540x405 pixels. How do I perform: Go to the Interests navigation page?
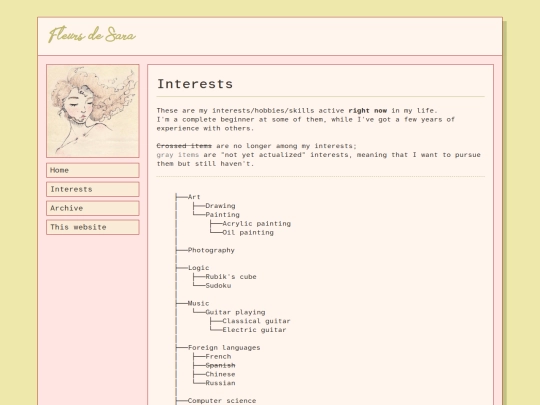[x=93, y=189]
